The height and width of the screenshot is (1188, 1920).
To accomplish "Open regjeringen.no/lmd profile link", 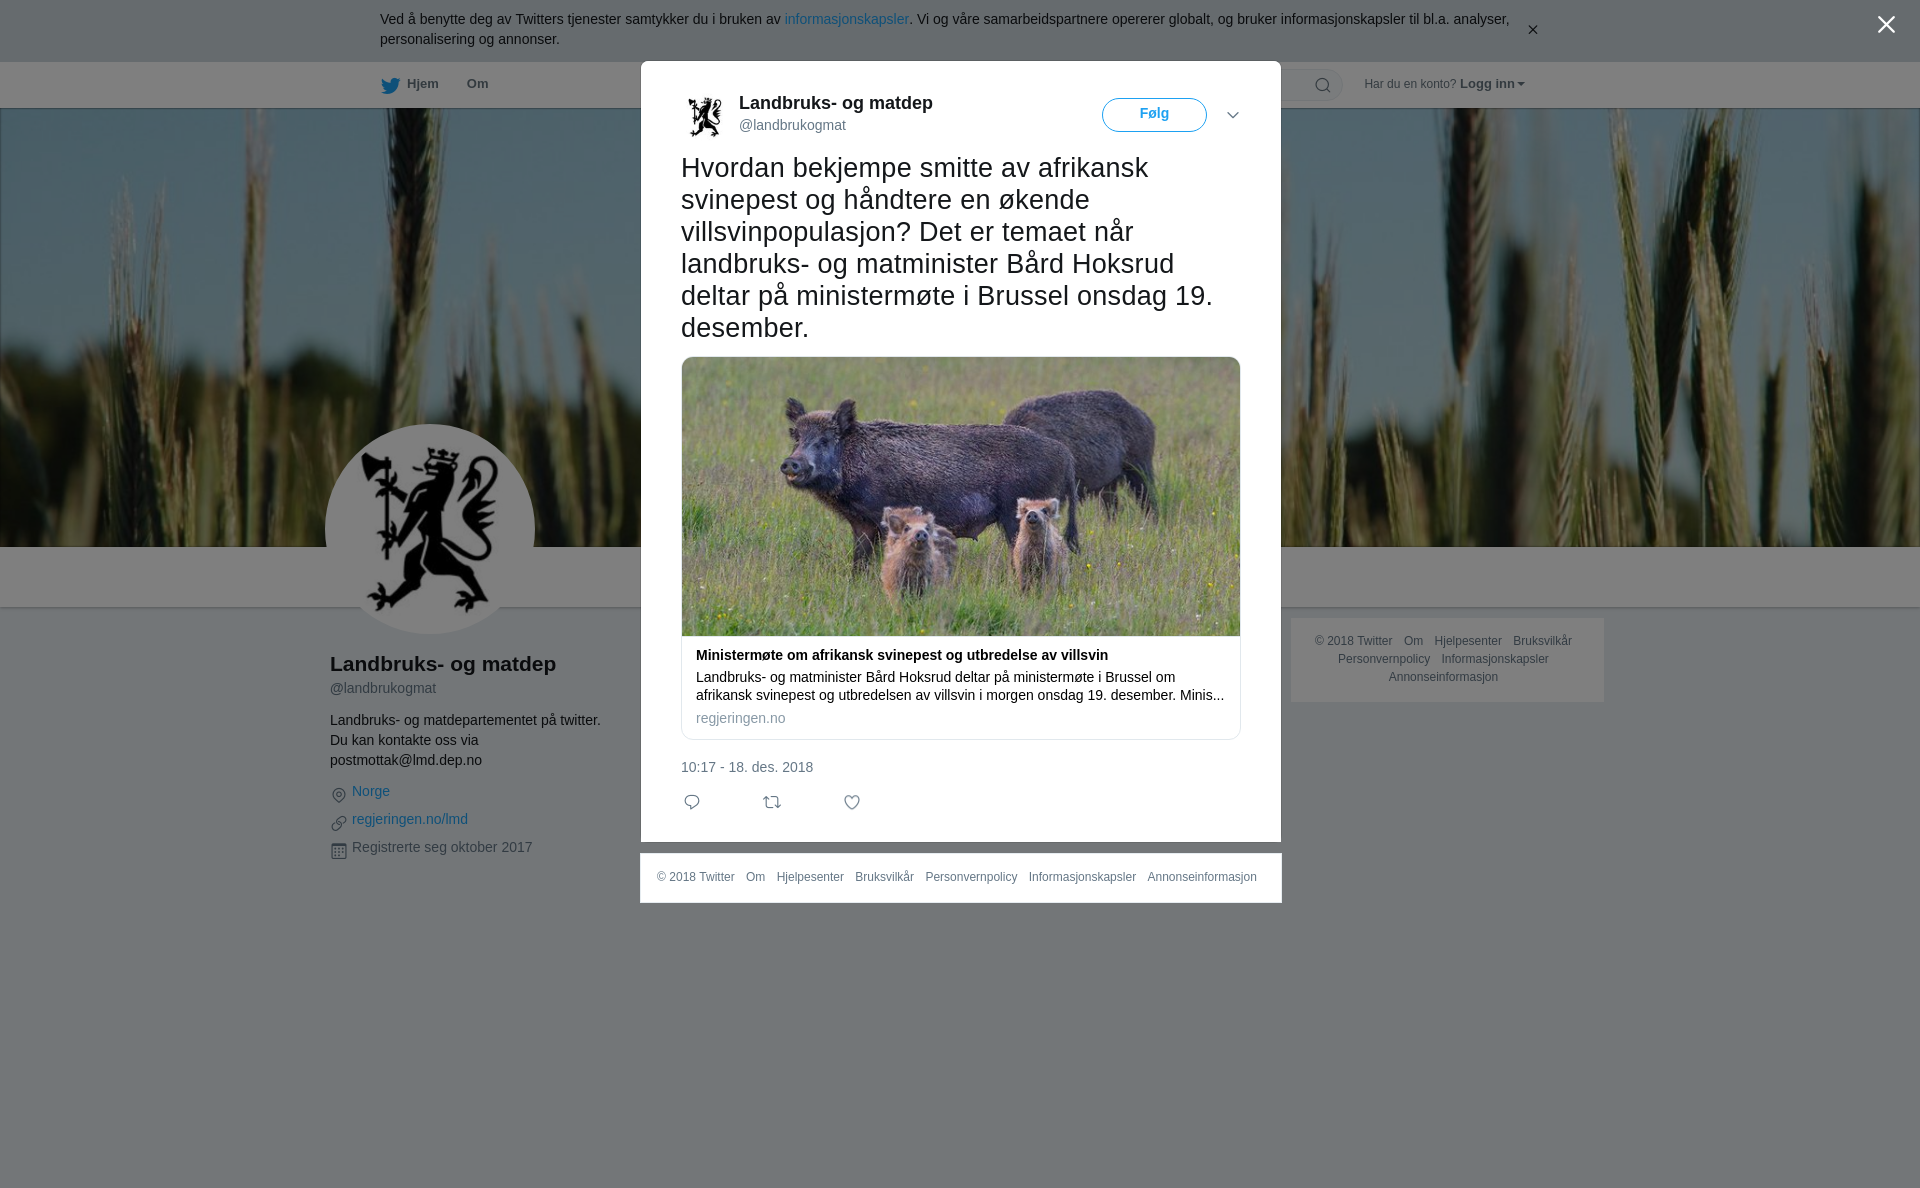I will pyautogui.click(x=410, y=819).
